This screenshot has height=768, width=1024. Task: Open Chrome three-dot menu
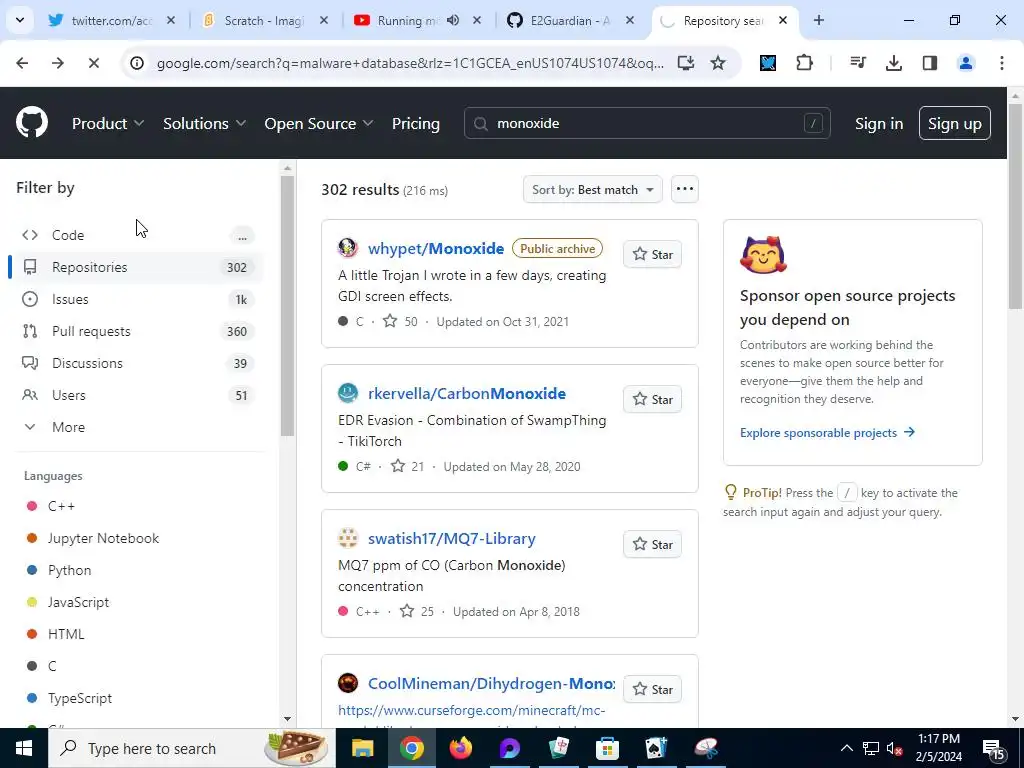1001,63
